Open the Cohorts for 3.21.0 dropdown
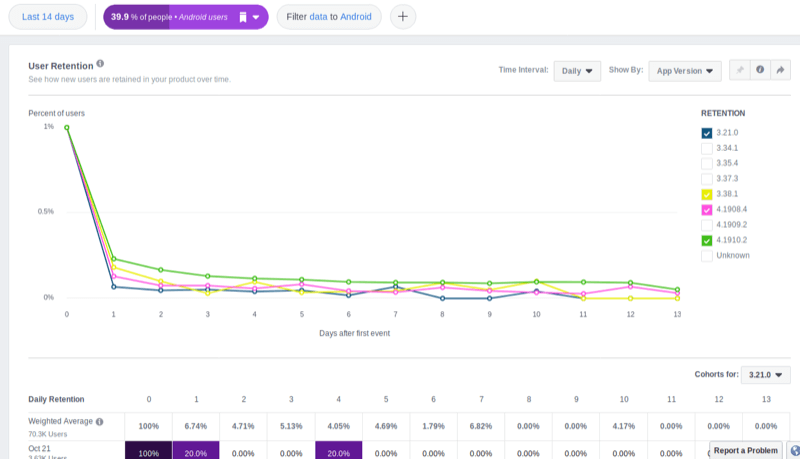Viewport: 800px width, 459px height. pos(765,375)
